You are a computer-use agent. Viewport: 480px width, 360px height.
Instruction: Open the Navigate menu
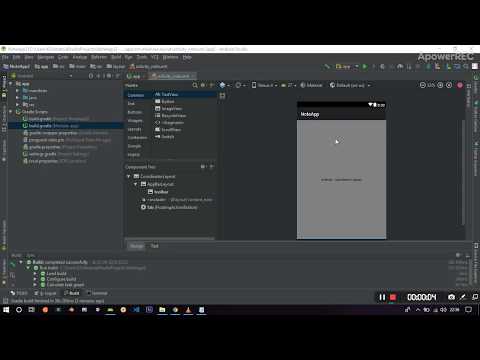pos(46,57)
